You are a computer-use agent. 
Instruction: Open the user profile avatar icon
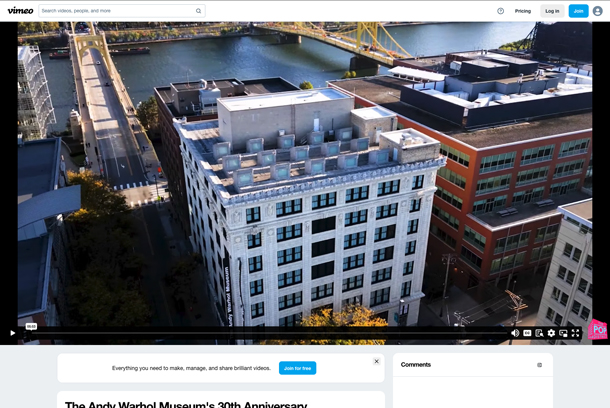point(598,11)
